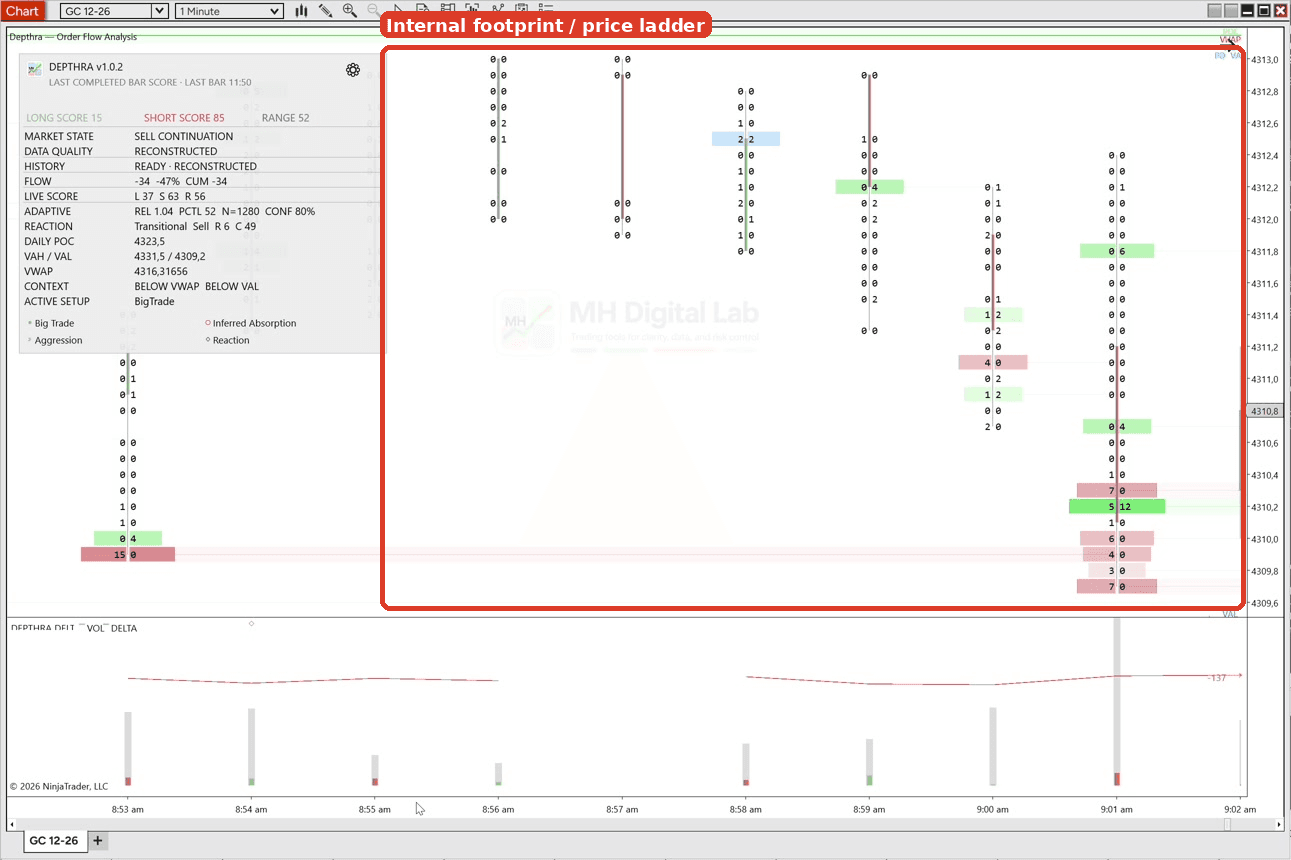
Task: Click the horizontal scrollbar thumb
Action: (x=1229, y=824)
